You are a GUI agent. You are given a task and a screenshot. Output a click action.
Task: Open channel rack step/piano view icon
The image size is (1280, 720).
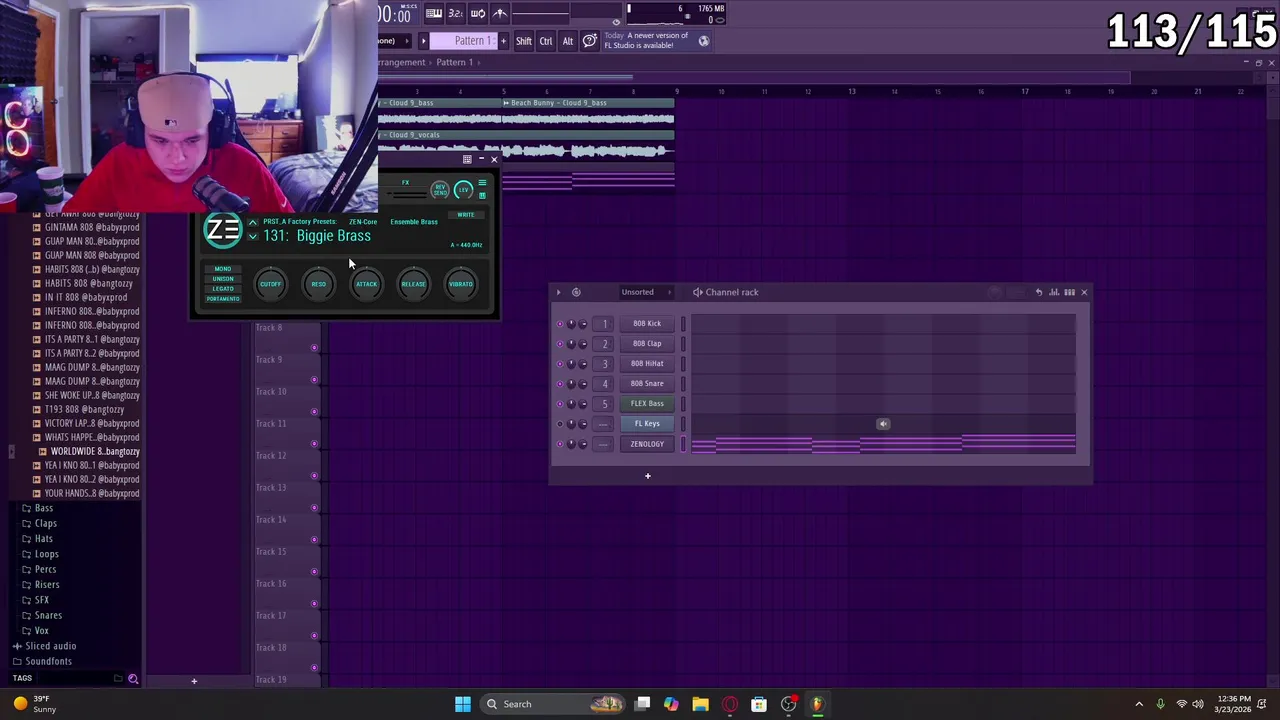(x=1069, y=292)
